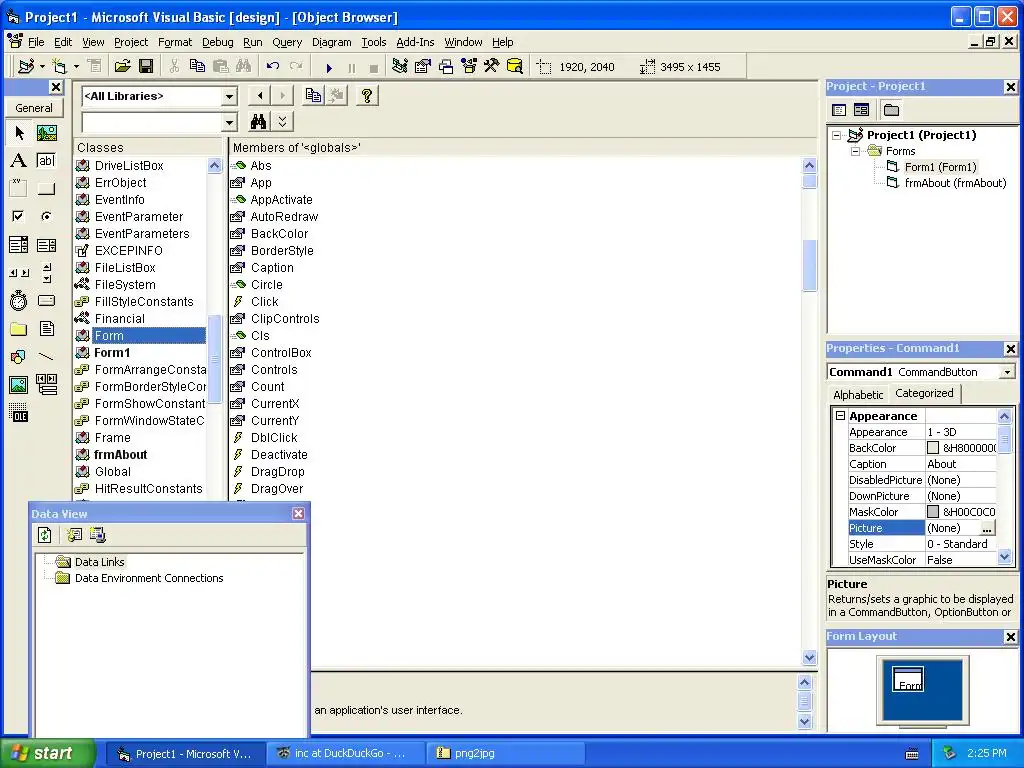Select the horizontal scrollbar control tool
The width and height of the screenshot is (1024, 768).
tap(19, 273)
